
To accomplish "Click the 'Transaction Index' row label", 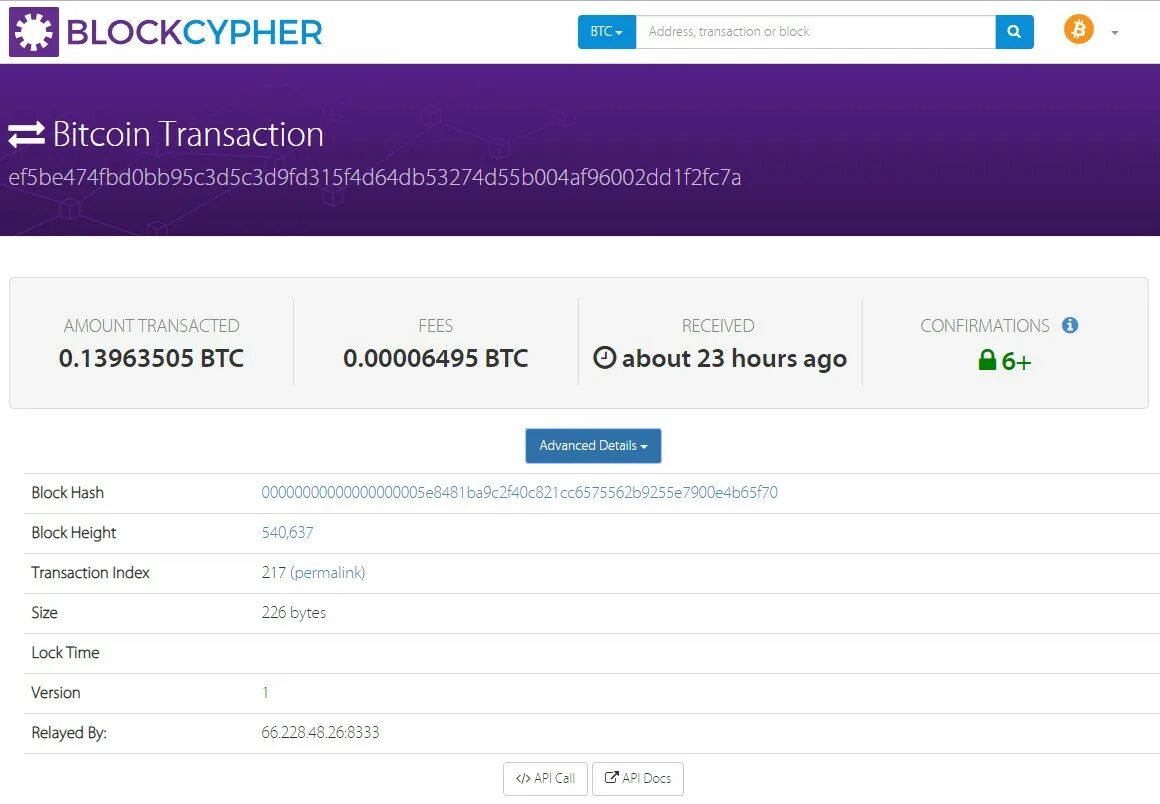I will pyautogui.click(x=90, y=572).
